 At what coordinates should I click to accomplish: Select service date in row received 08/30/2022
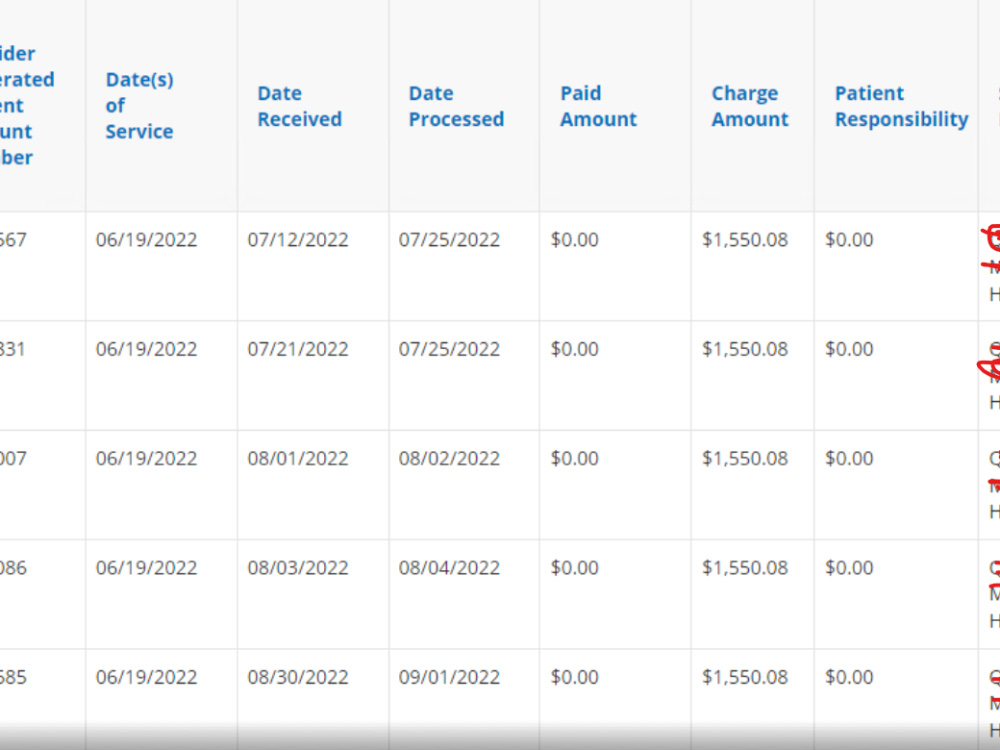(x=146, y=677)
